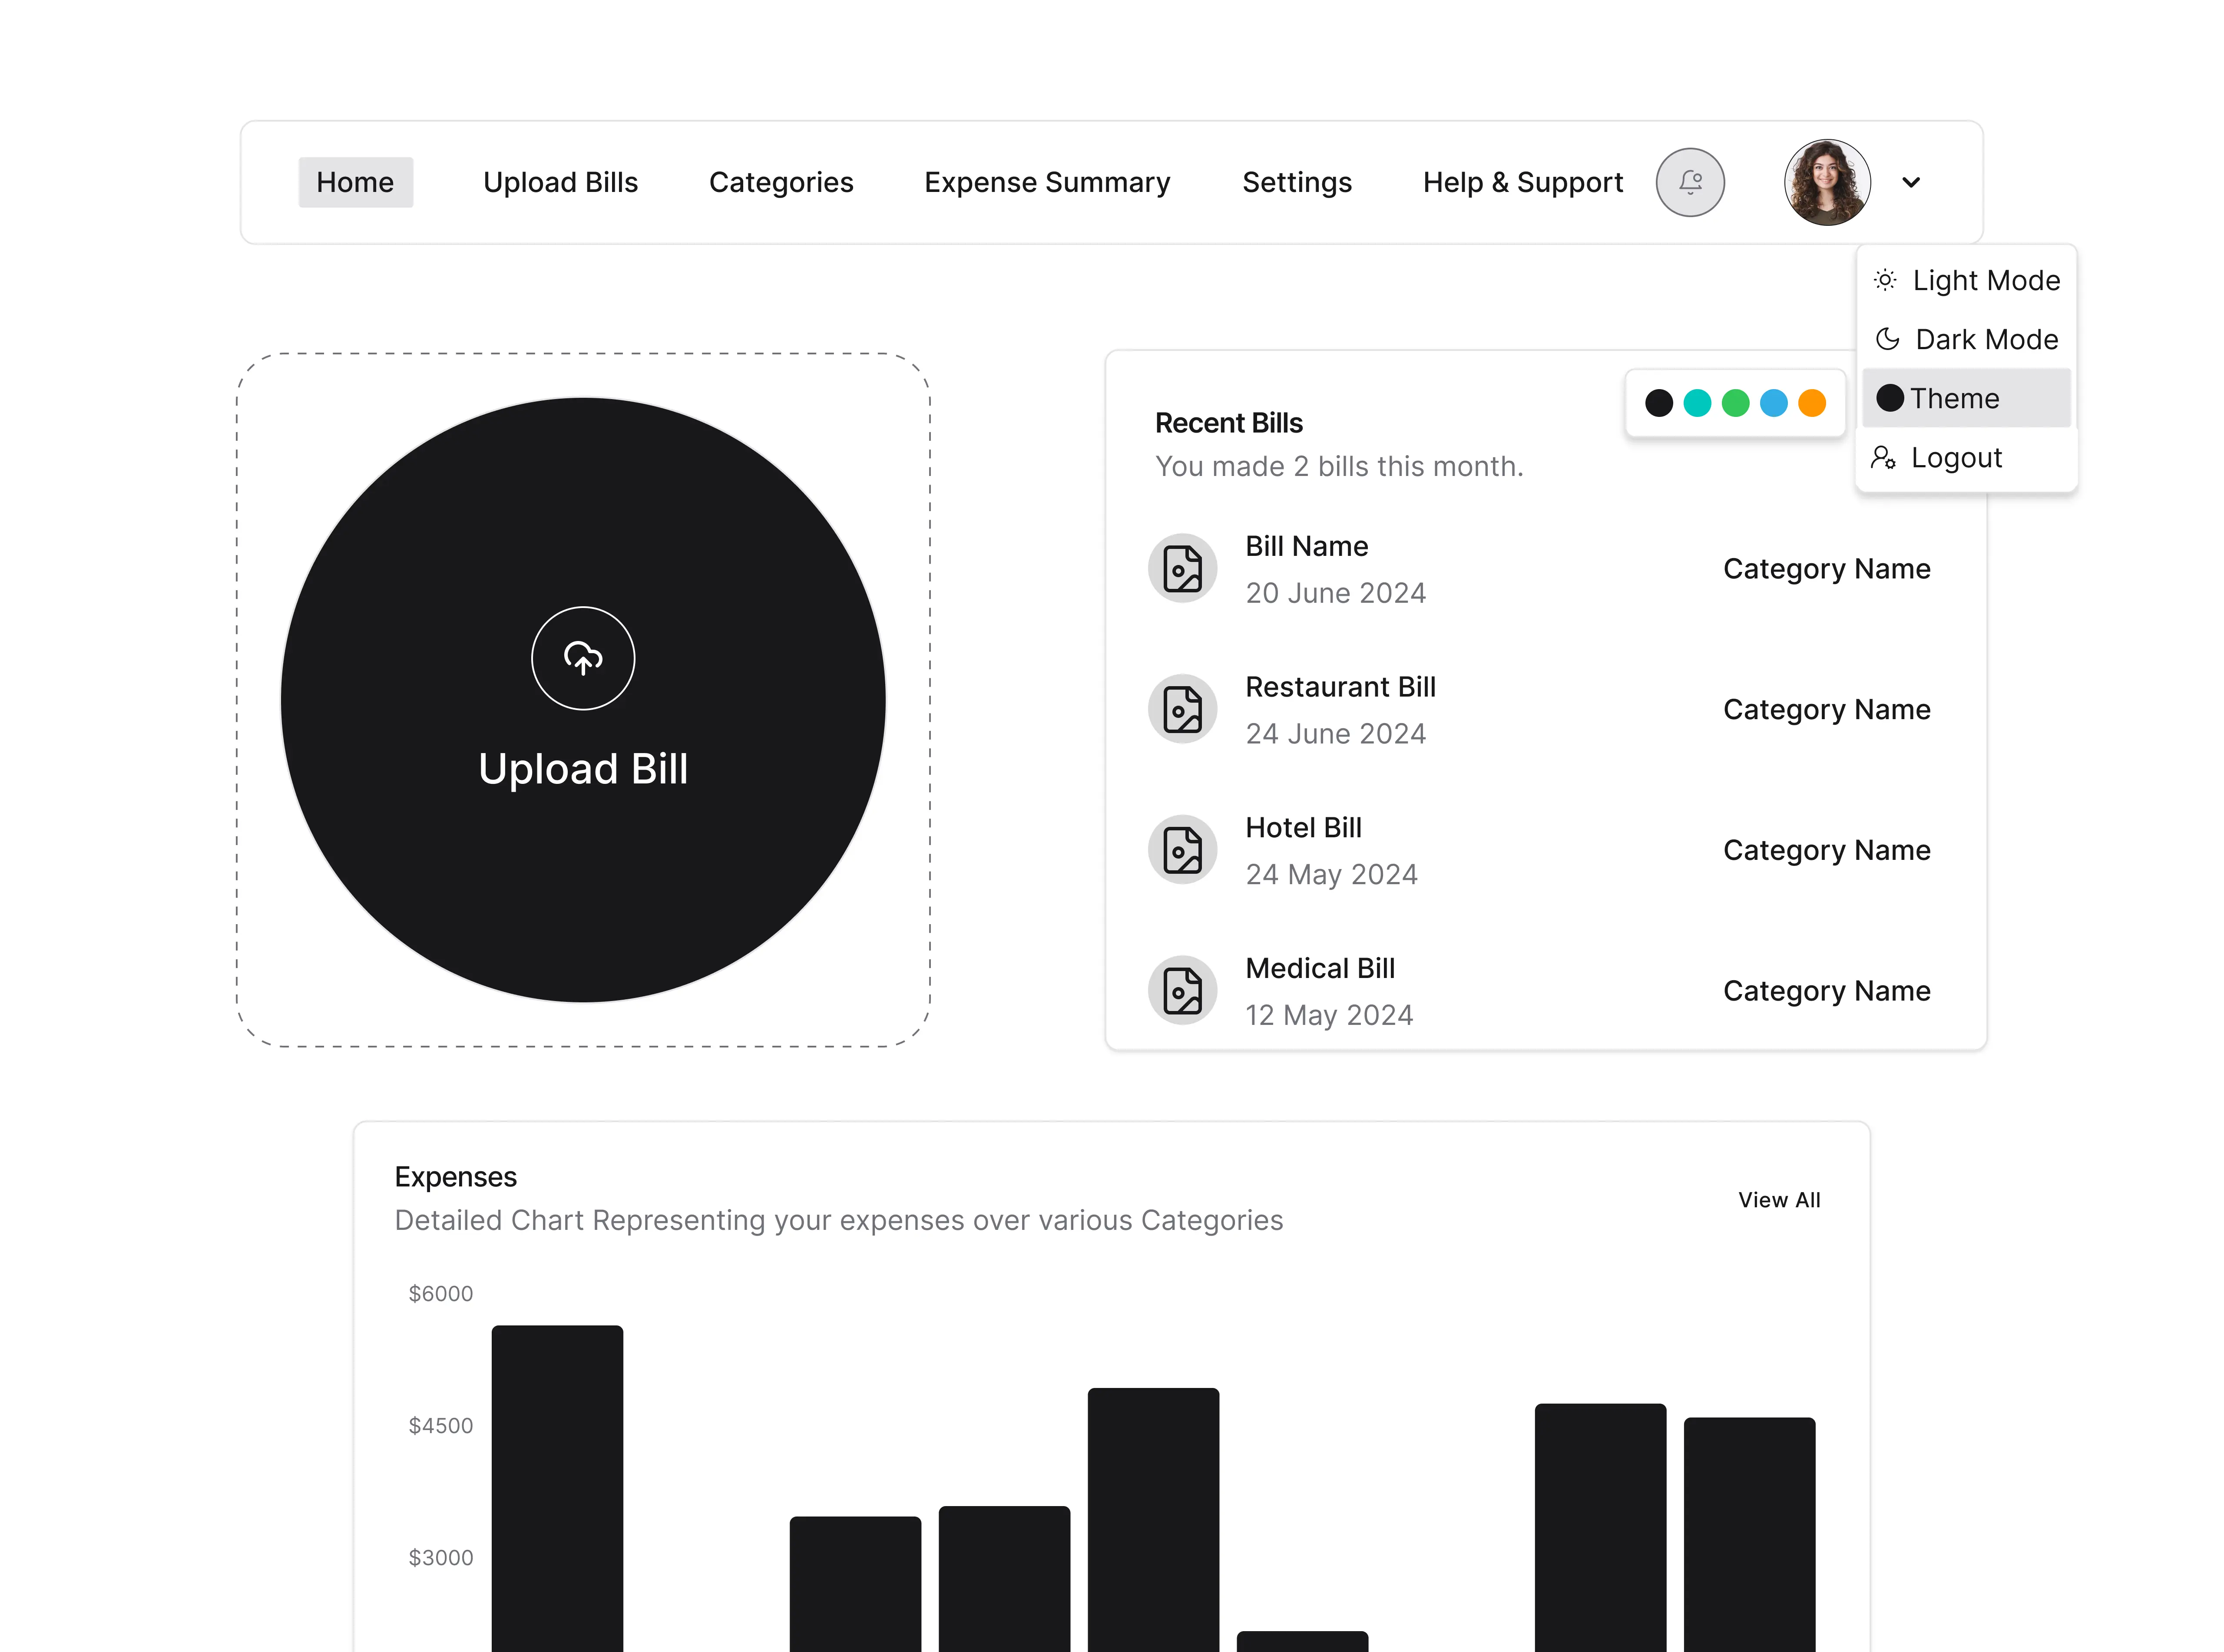Go to the Expense Summary tab
Image resolution: width=2224 pixels, height=1652 pixels.
[1046, 182]
